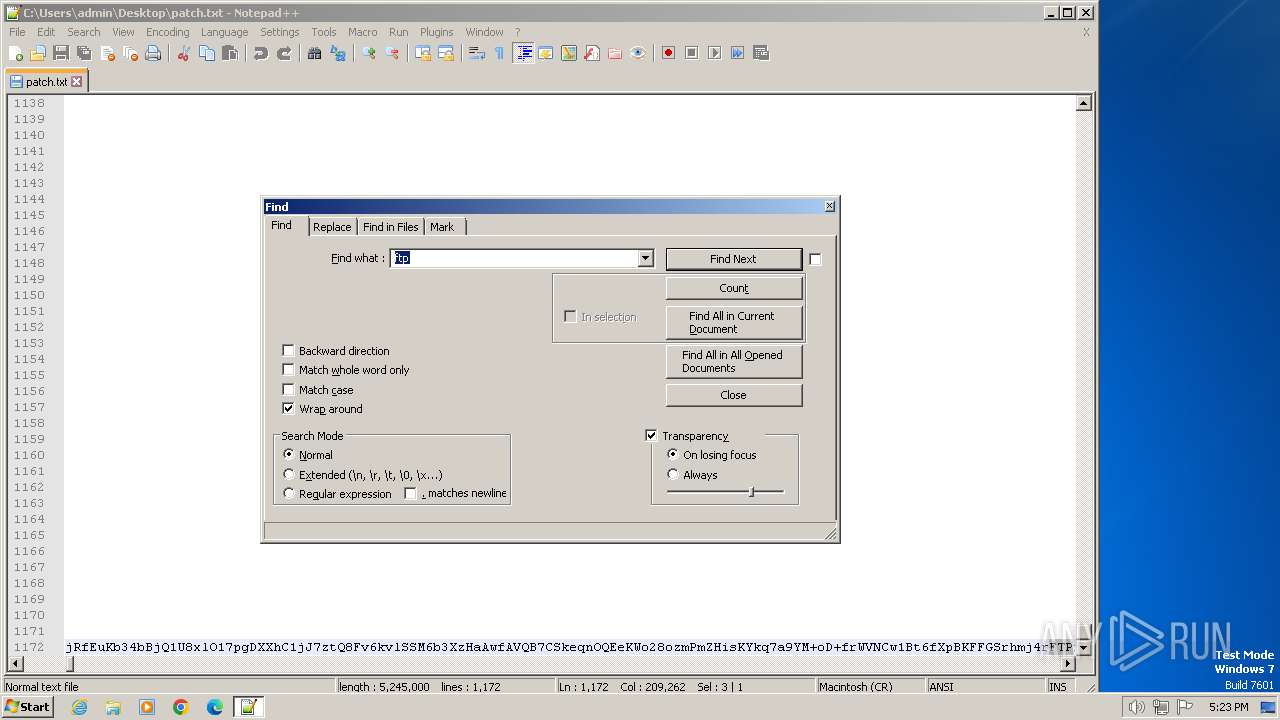1280x720 pixels.
Task: Open the Mark tab
Action: click(442, 227)
